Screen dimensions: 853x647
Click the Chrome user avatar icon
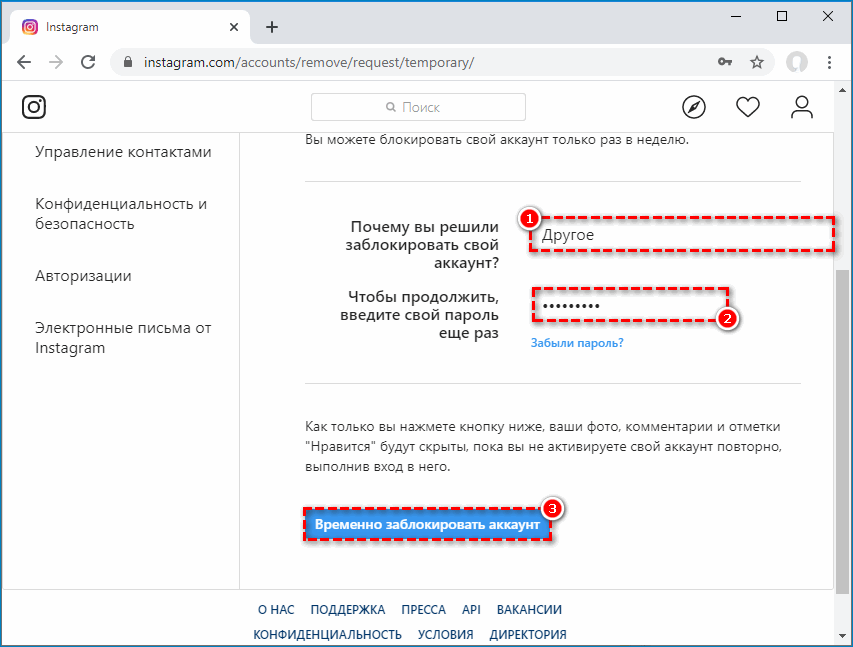tap(796, 62)
